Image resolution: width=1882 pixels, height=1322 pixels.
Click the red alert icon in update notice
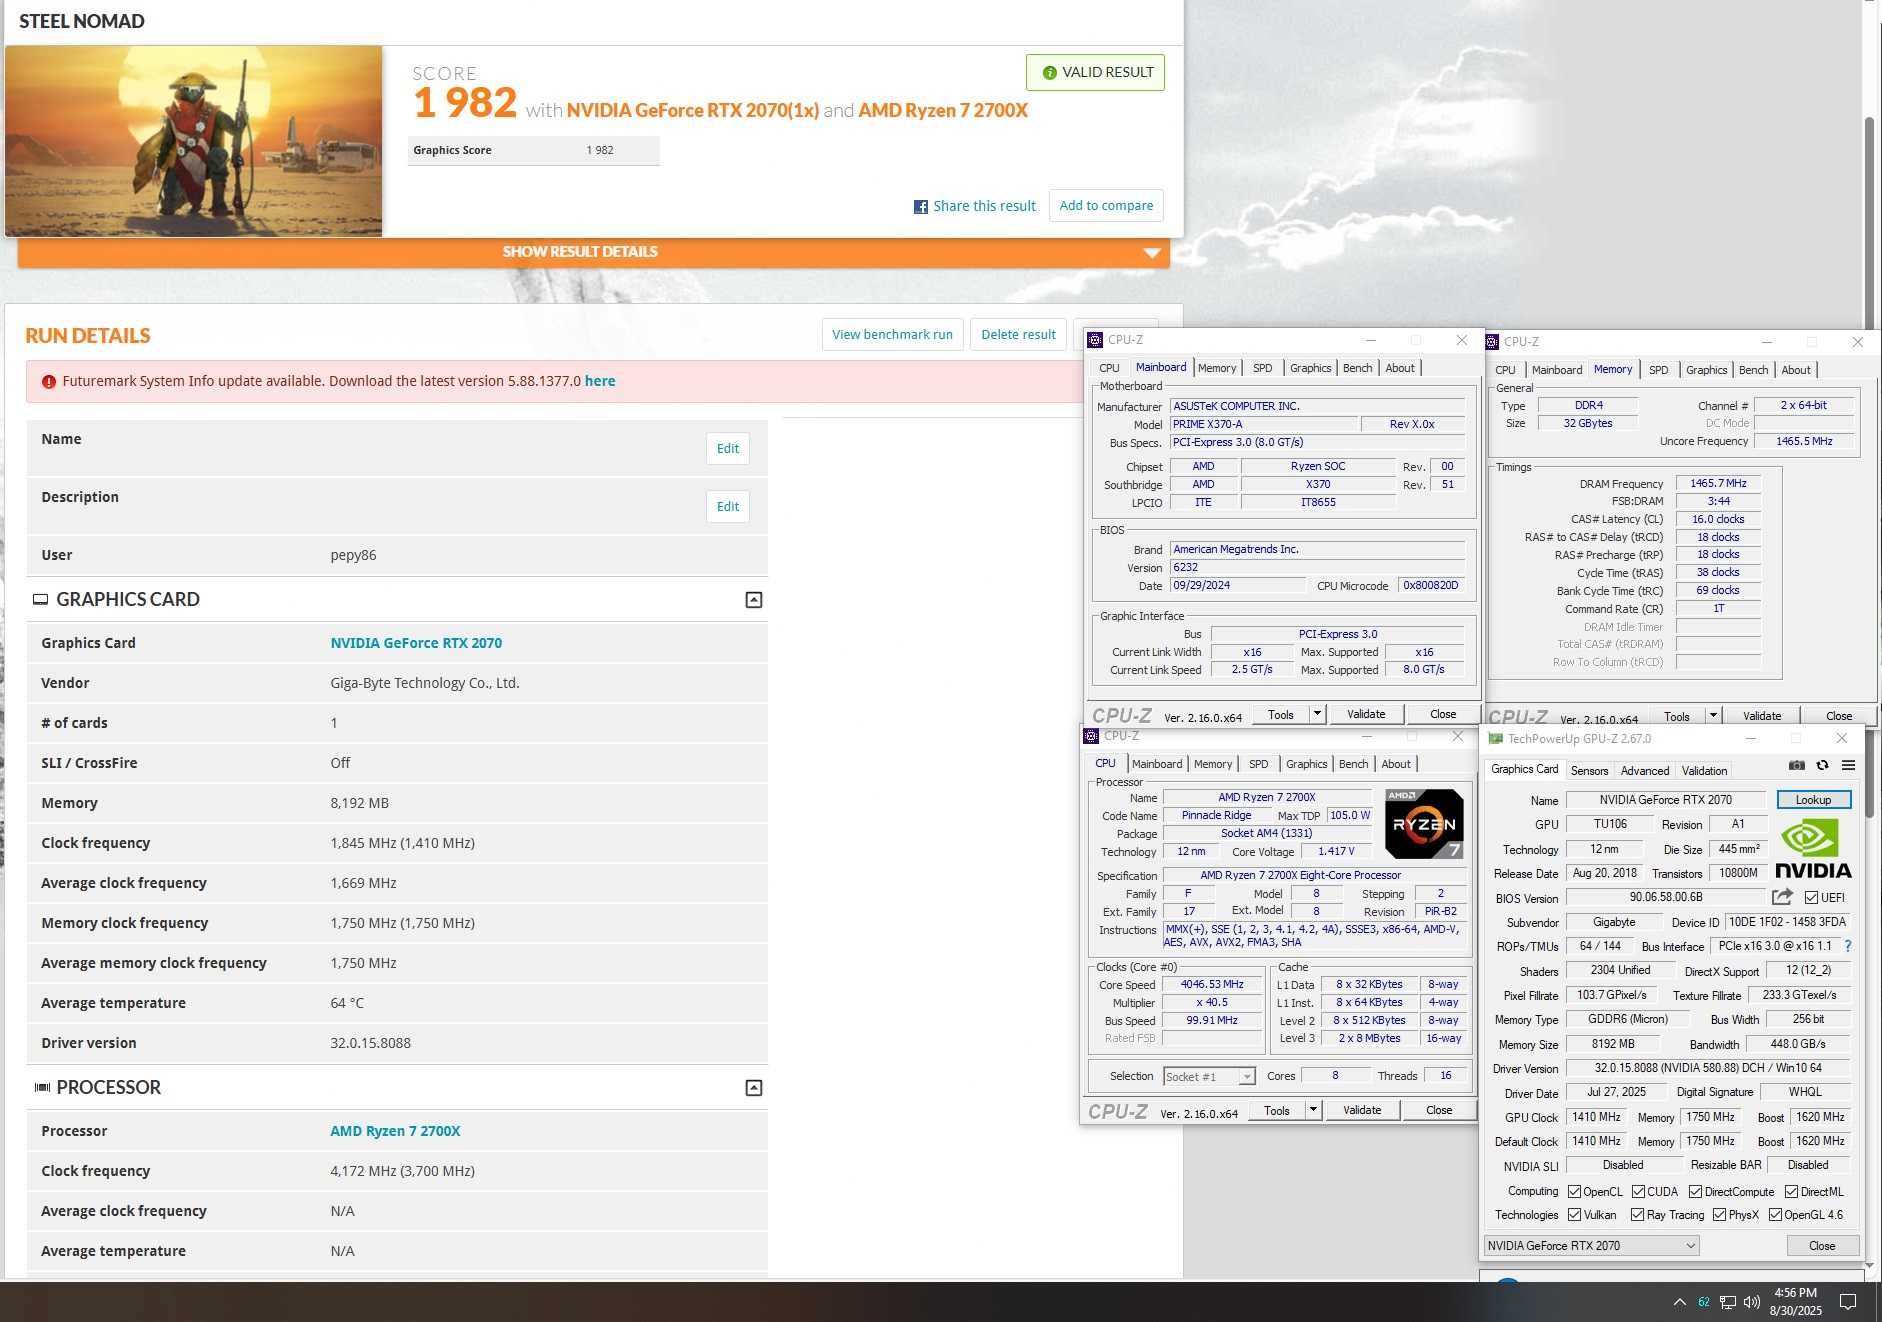tap(49, 381)
